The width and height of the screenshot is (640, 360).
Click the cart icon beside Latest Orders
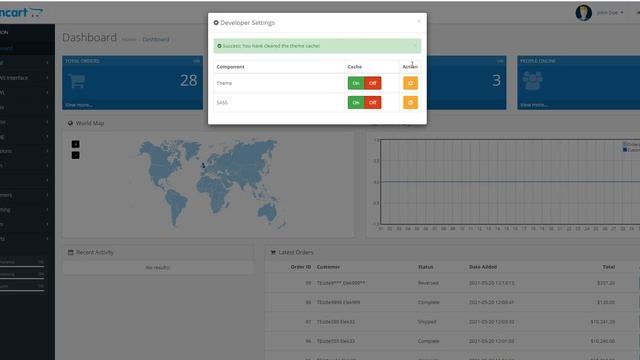tap(273, 252)
